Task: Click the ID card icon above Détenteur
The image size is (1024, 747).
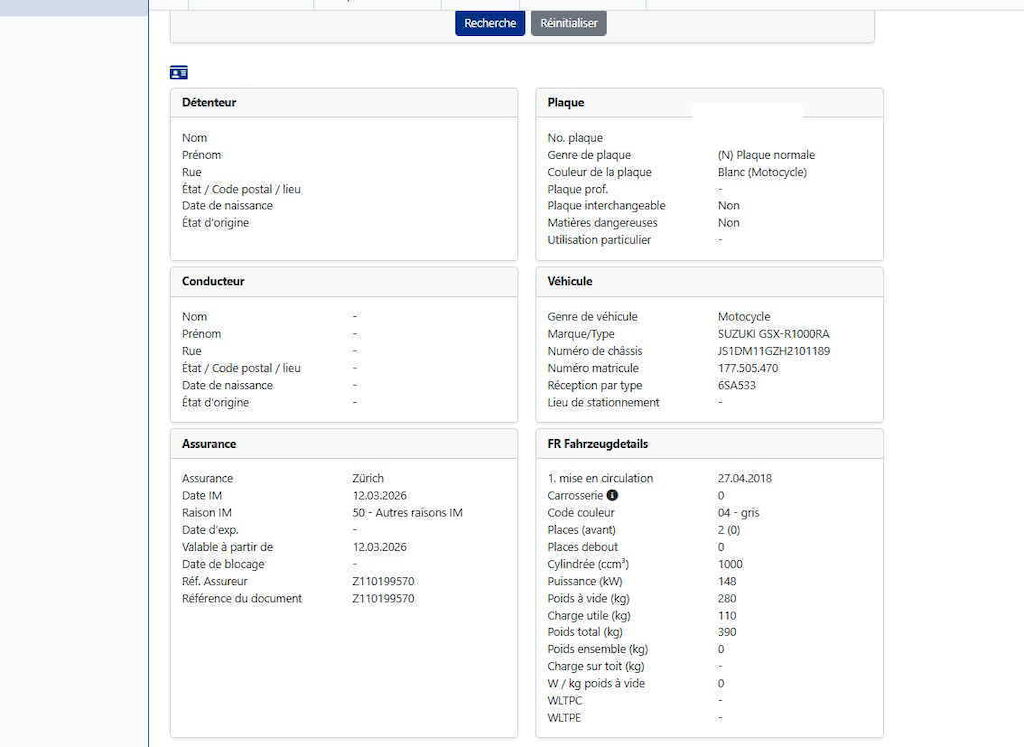Action: pyautogui.click(x=179, y=72)
